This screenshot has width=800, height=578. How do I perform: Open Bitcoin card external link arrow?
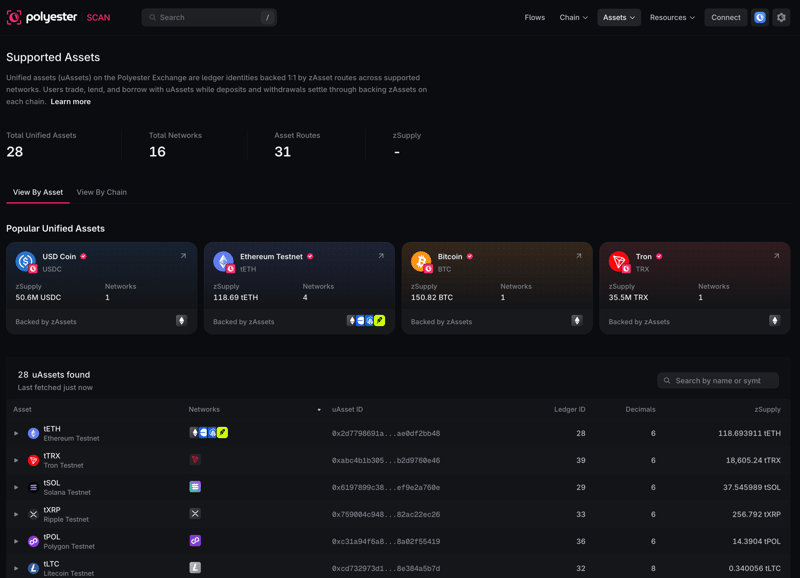click(579, 256)
